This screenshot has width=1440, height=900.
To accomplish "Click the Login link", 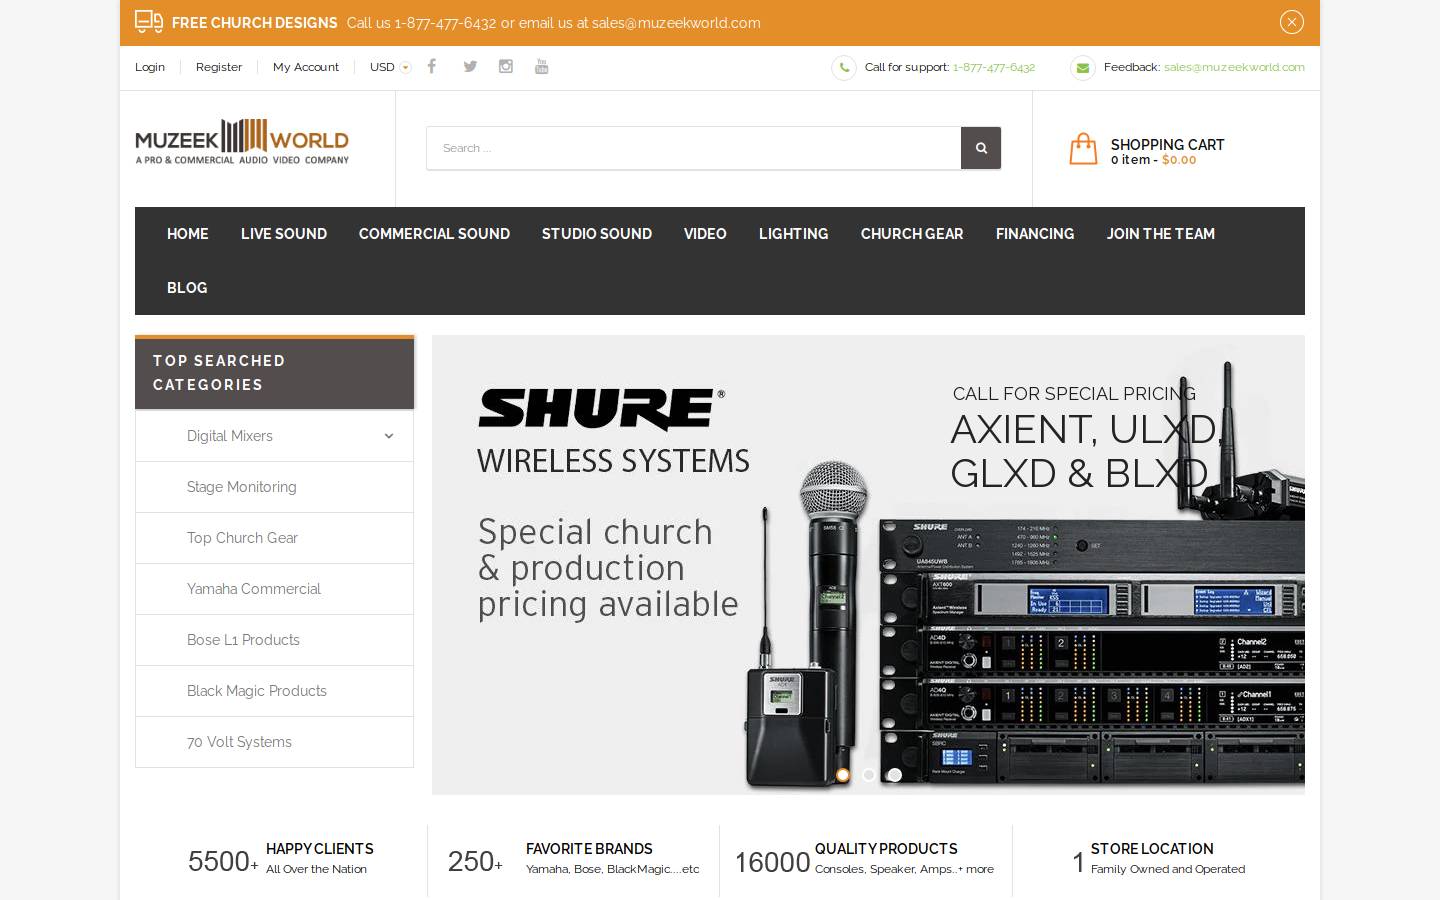I will pyautogui.click(x=150, y=67).
